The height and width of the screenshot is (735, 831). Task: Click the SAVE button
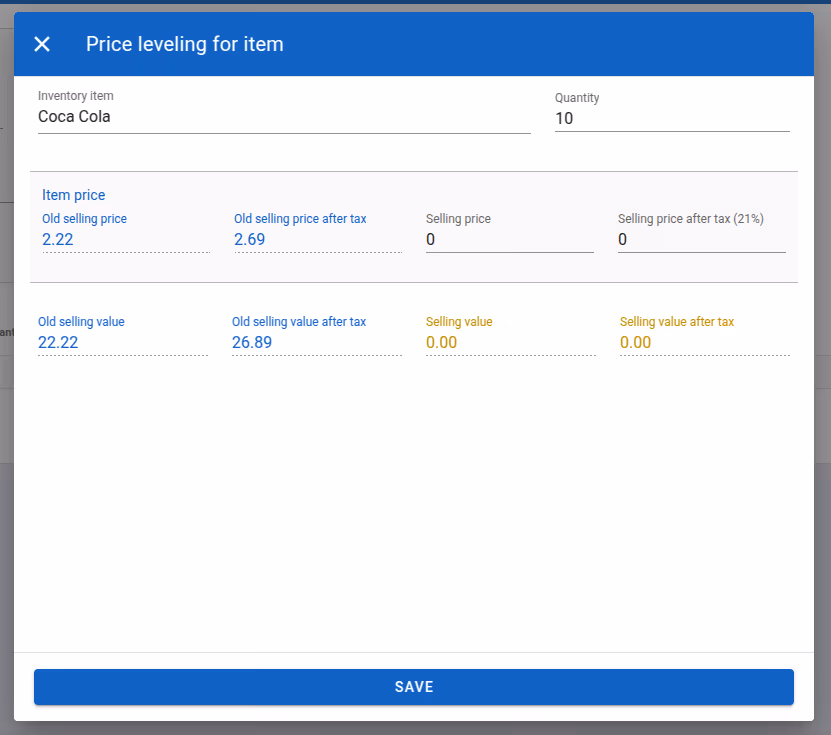tap(414, 687)
